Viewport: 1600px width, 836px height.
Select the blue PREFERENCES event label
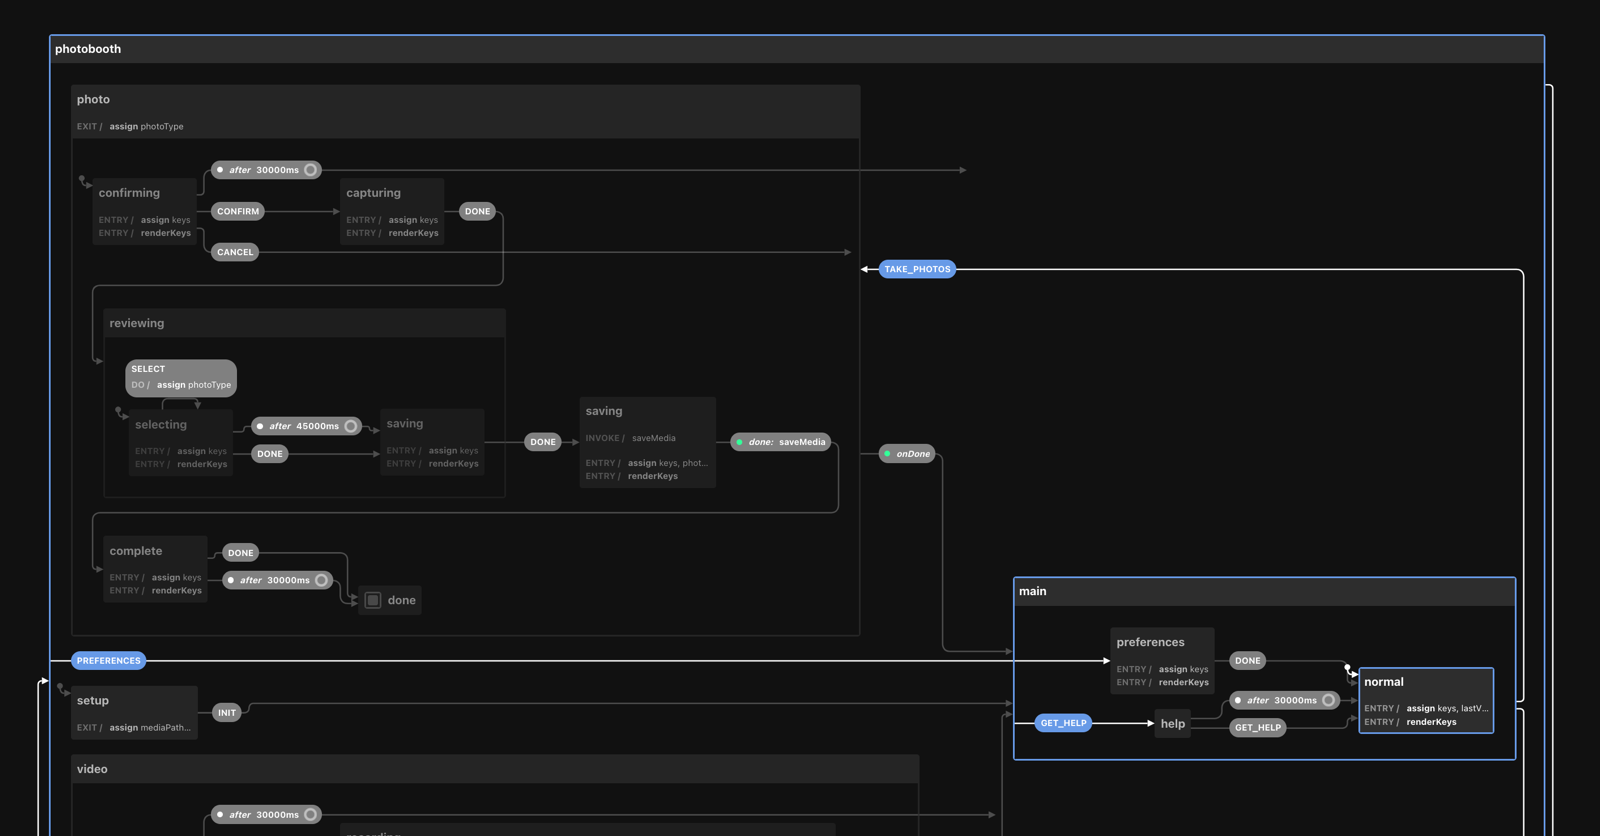[109, 661]
